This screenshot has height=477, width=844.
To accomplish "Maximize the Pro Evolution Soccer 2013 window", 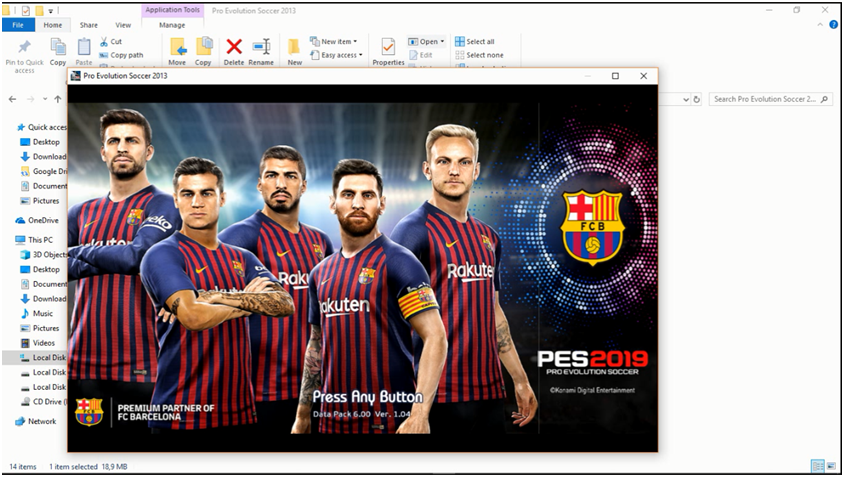I will tap(615, 76).
